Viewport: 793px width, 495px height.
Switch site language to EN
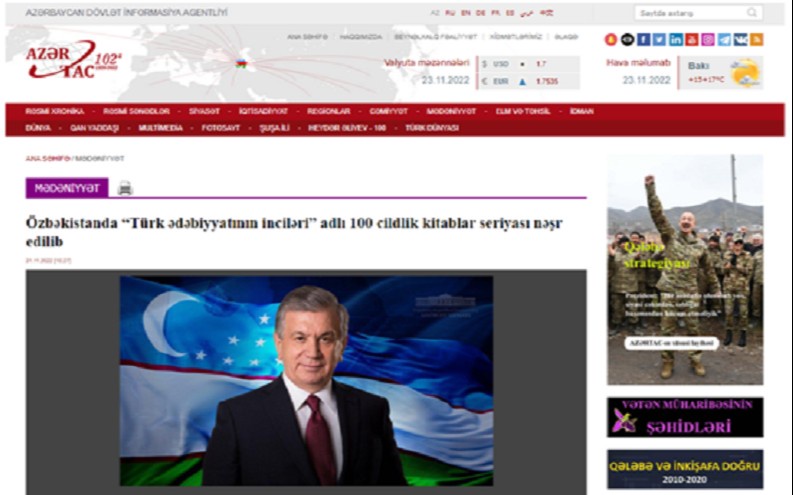465,13
